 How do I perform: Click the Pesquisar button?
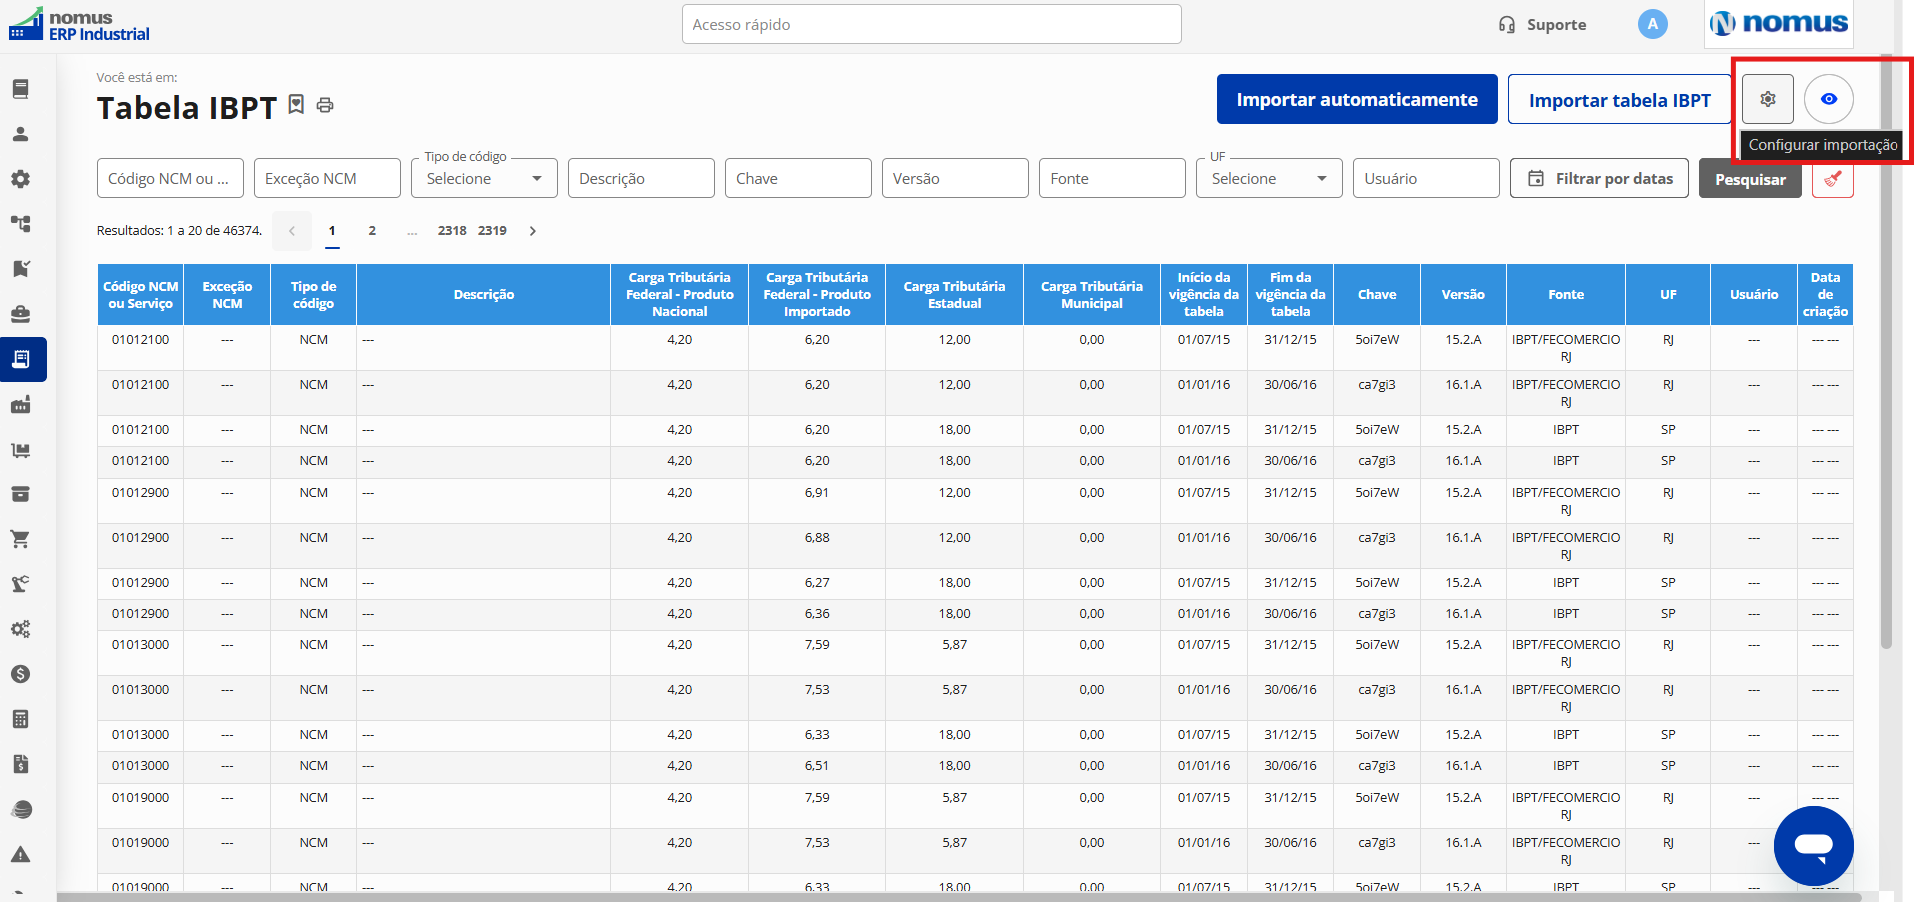[x=1750, y=179]
